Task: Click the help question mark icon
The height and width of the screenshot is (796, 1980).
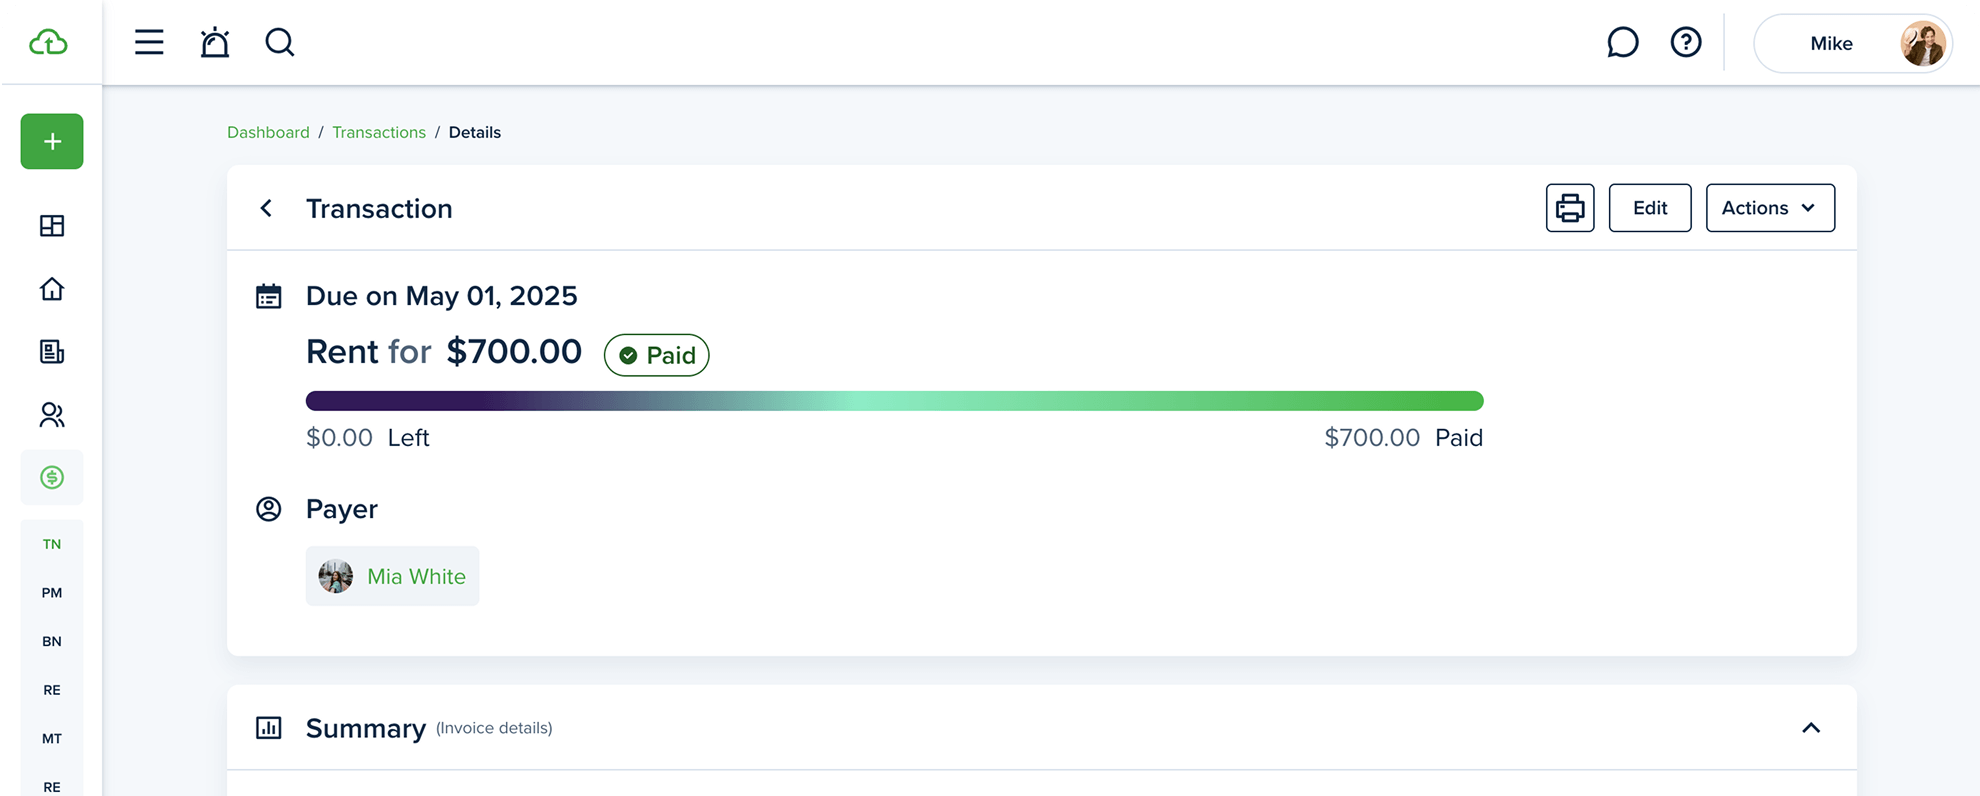Action: click(1686, 42)
